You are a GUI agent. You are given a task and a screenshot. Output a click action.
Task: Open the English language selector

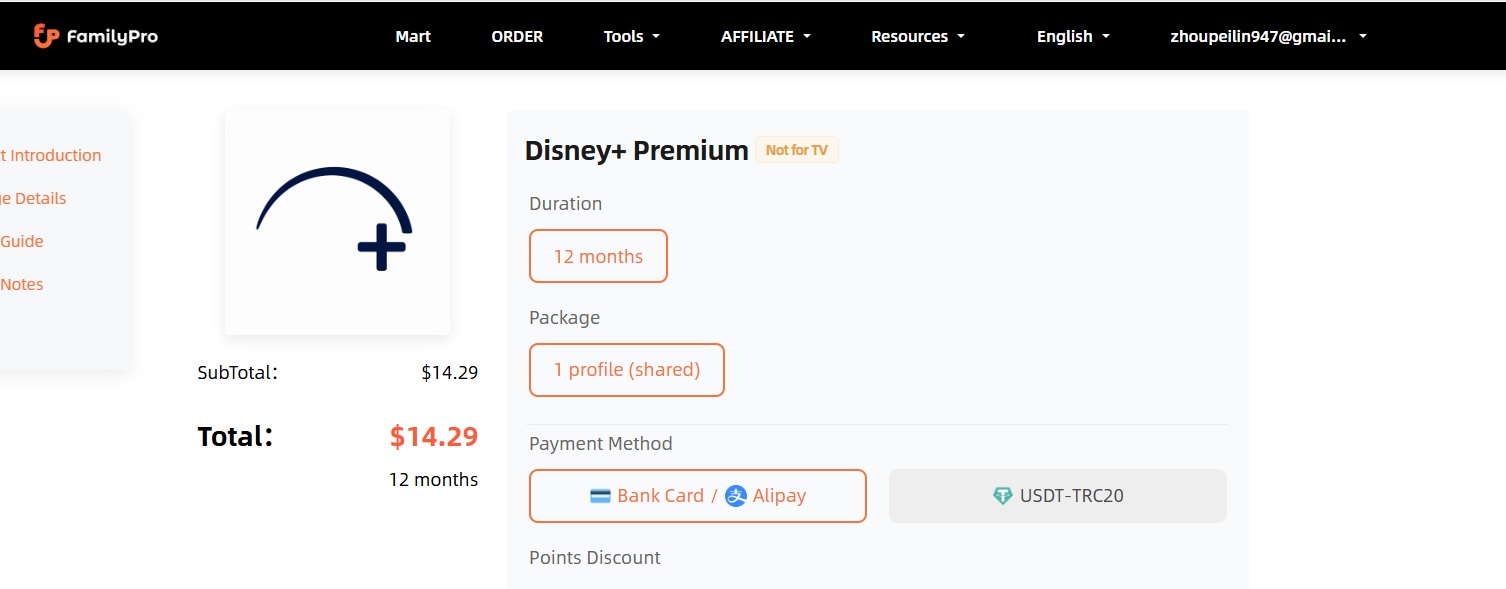pos(1073,36)
